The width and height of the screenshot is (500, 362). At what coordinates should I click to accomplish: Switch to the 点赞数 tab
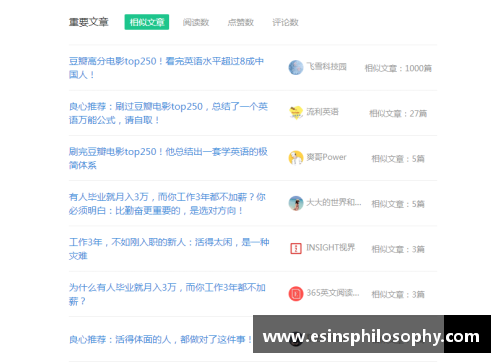click(240, 22)
